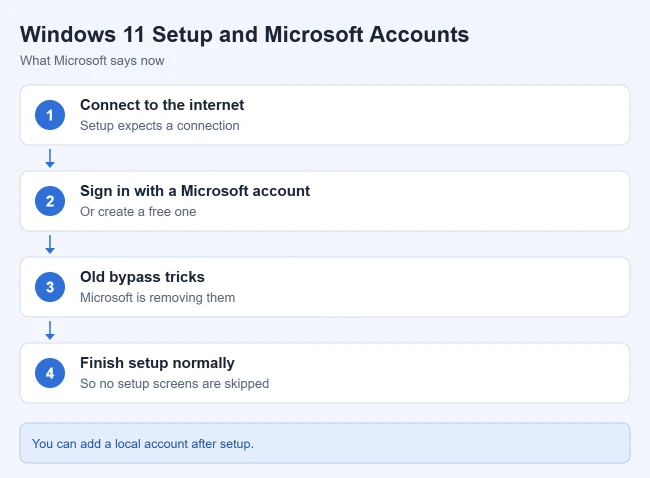The image size is (650, 478).
Task: Select the 'Old bypass tricks' step card
Action: [x=325, y=287]
